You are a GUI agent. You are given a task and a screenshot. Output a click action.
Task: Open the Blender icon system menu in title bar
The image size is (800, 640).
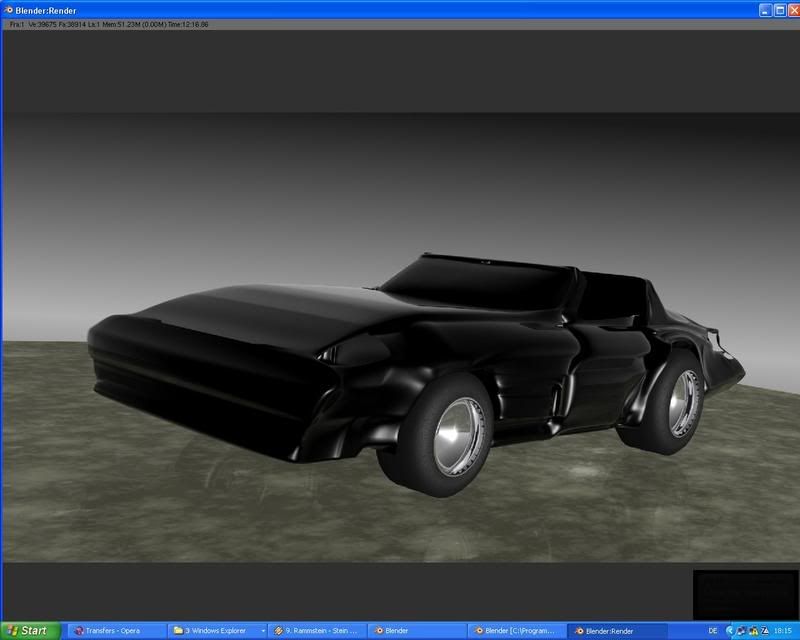pyautogui.click(x=8, y=9)
